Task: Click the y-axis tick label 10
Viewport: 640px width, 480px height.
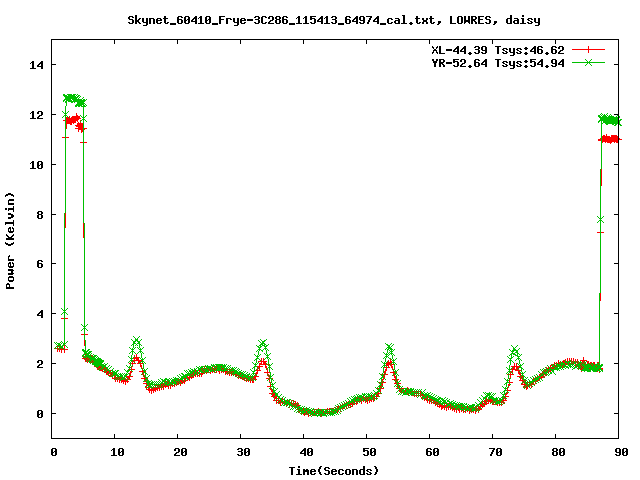Action: tap(36, 165)
